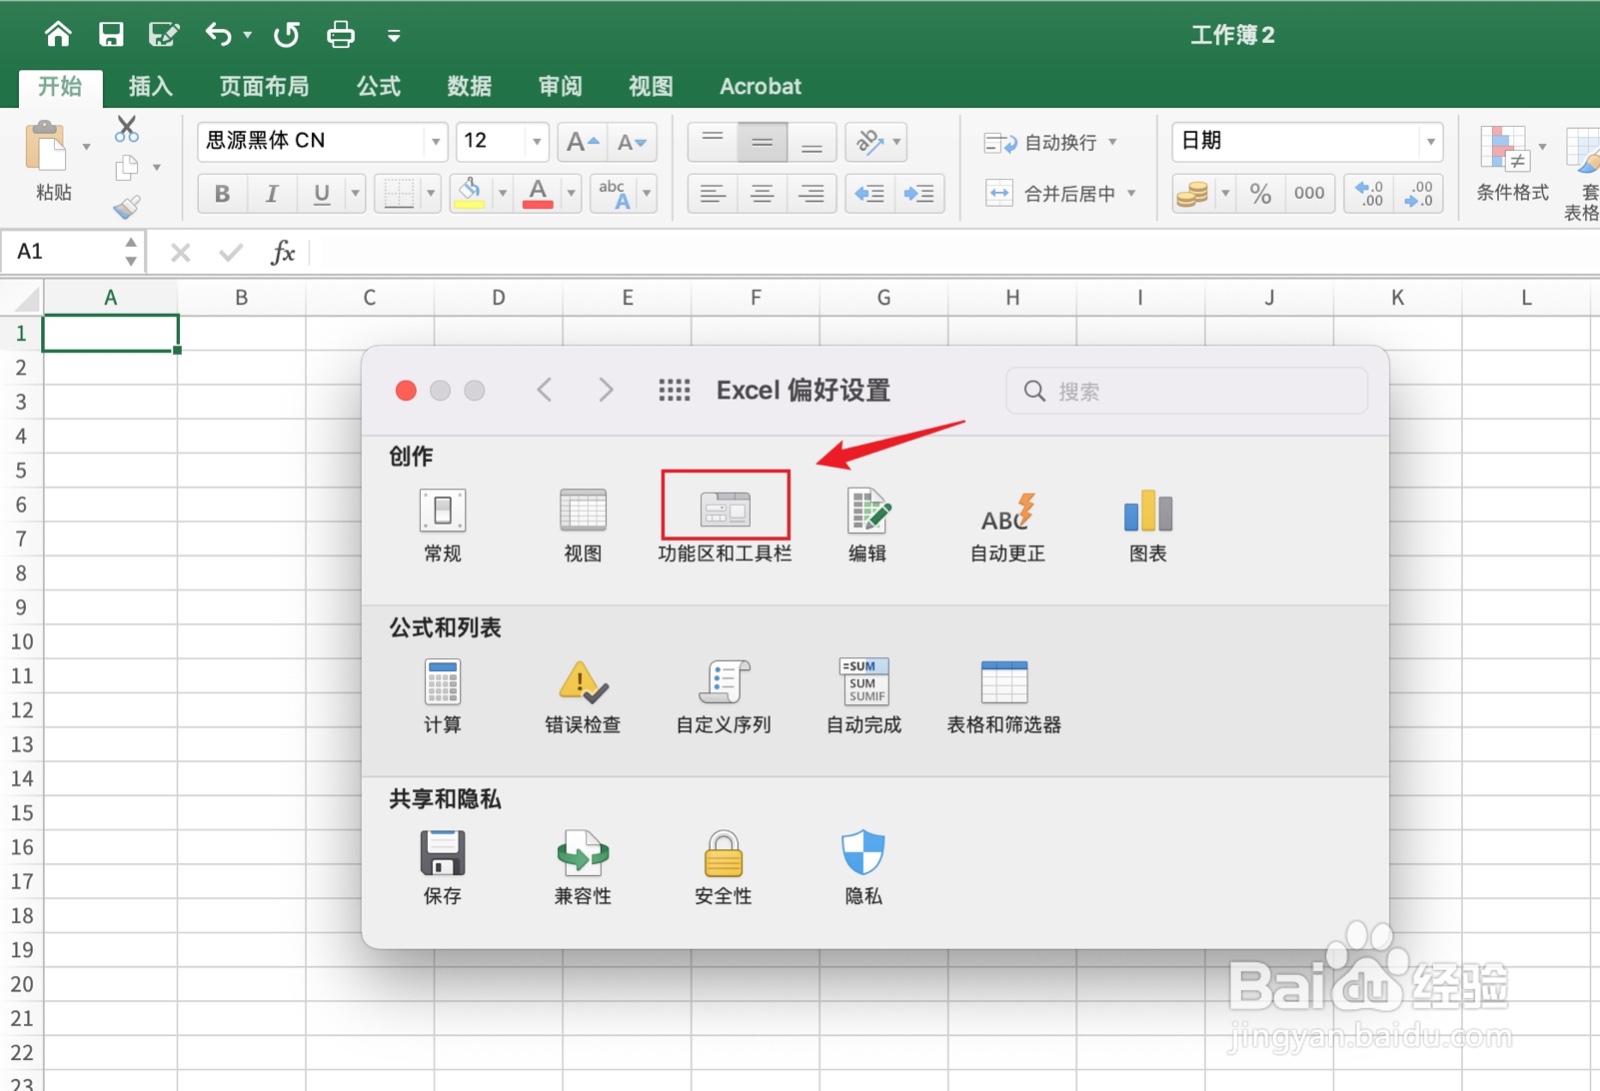Open the font size dropdown arrow
This screenshot has width=1600, height=1091.
(x=537, y=142)
